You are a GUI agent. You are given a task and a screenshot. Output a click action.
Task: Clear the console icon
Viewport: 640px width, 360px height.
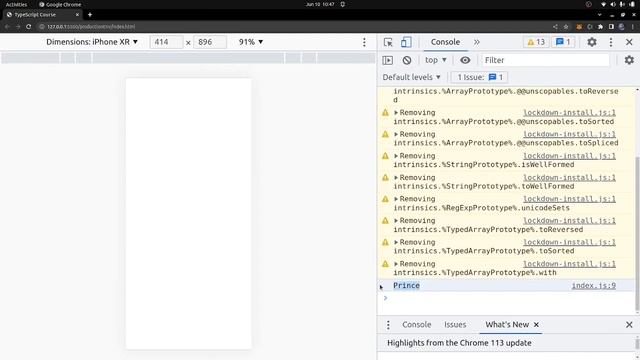(407, 60)
